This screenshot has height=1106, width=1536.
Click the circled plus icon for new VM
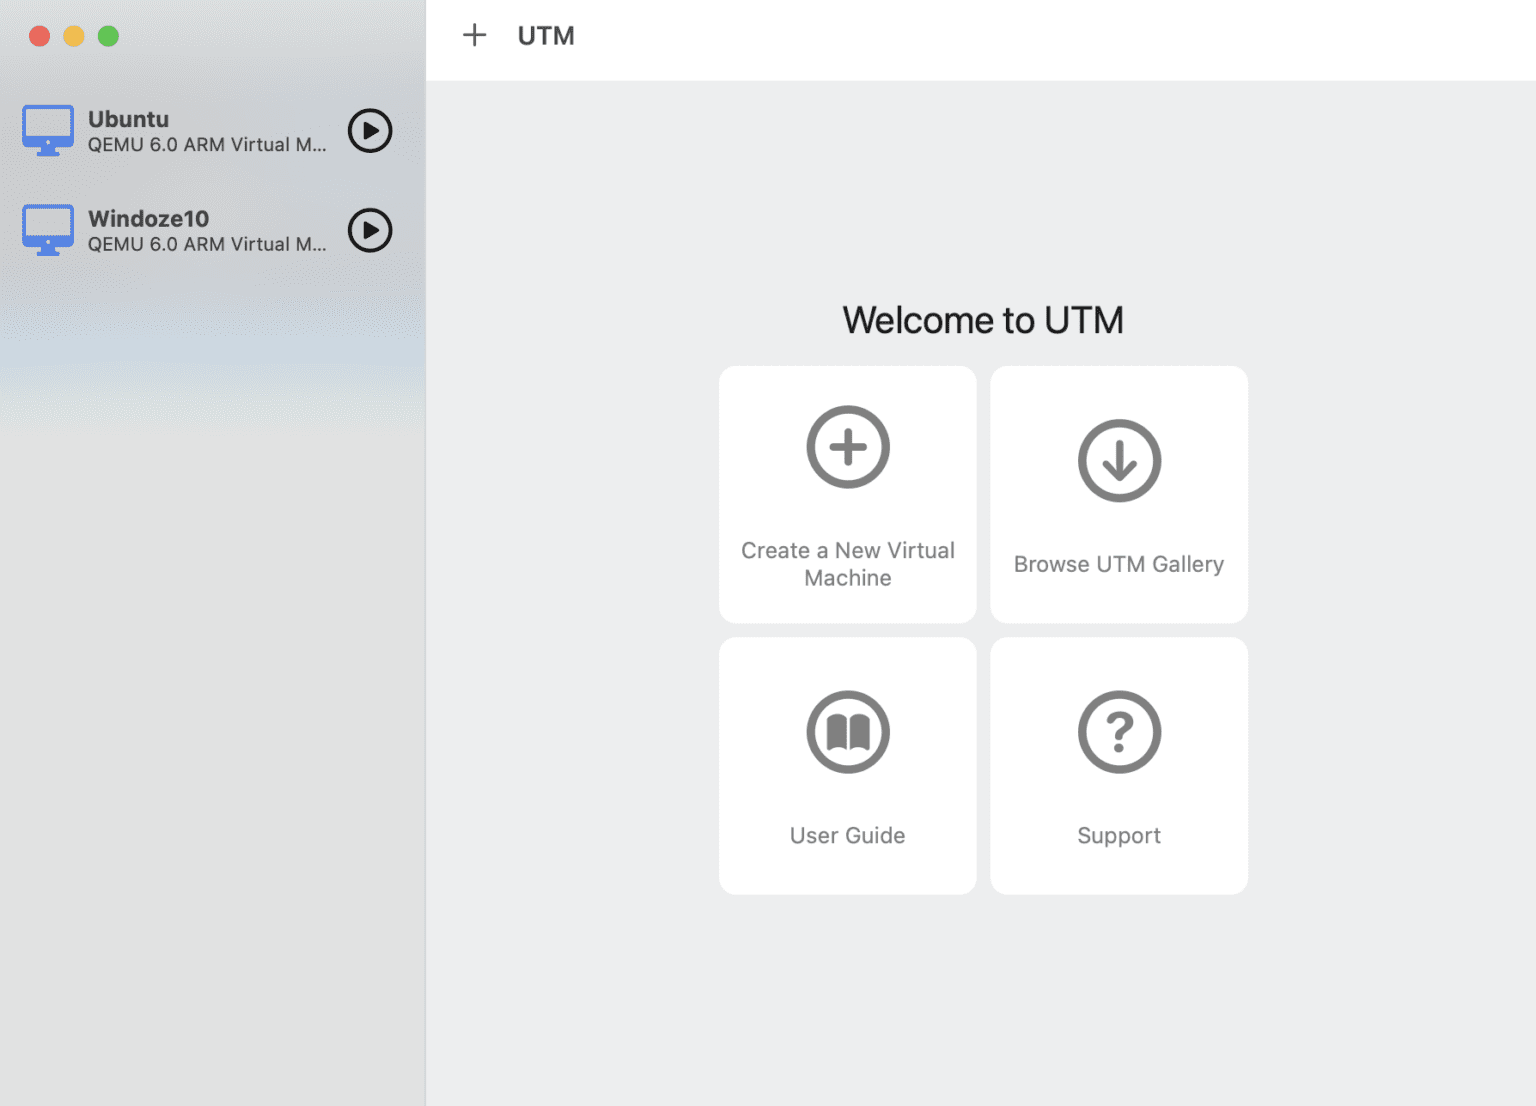click(847, 447)
